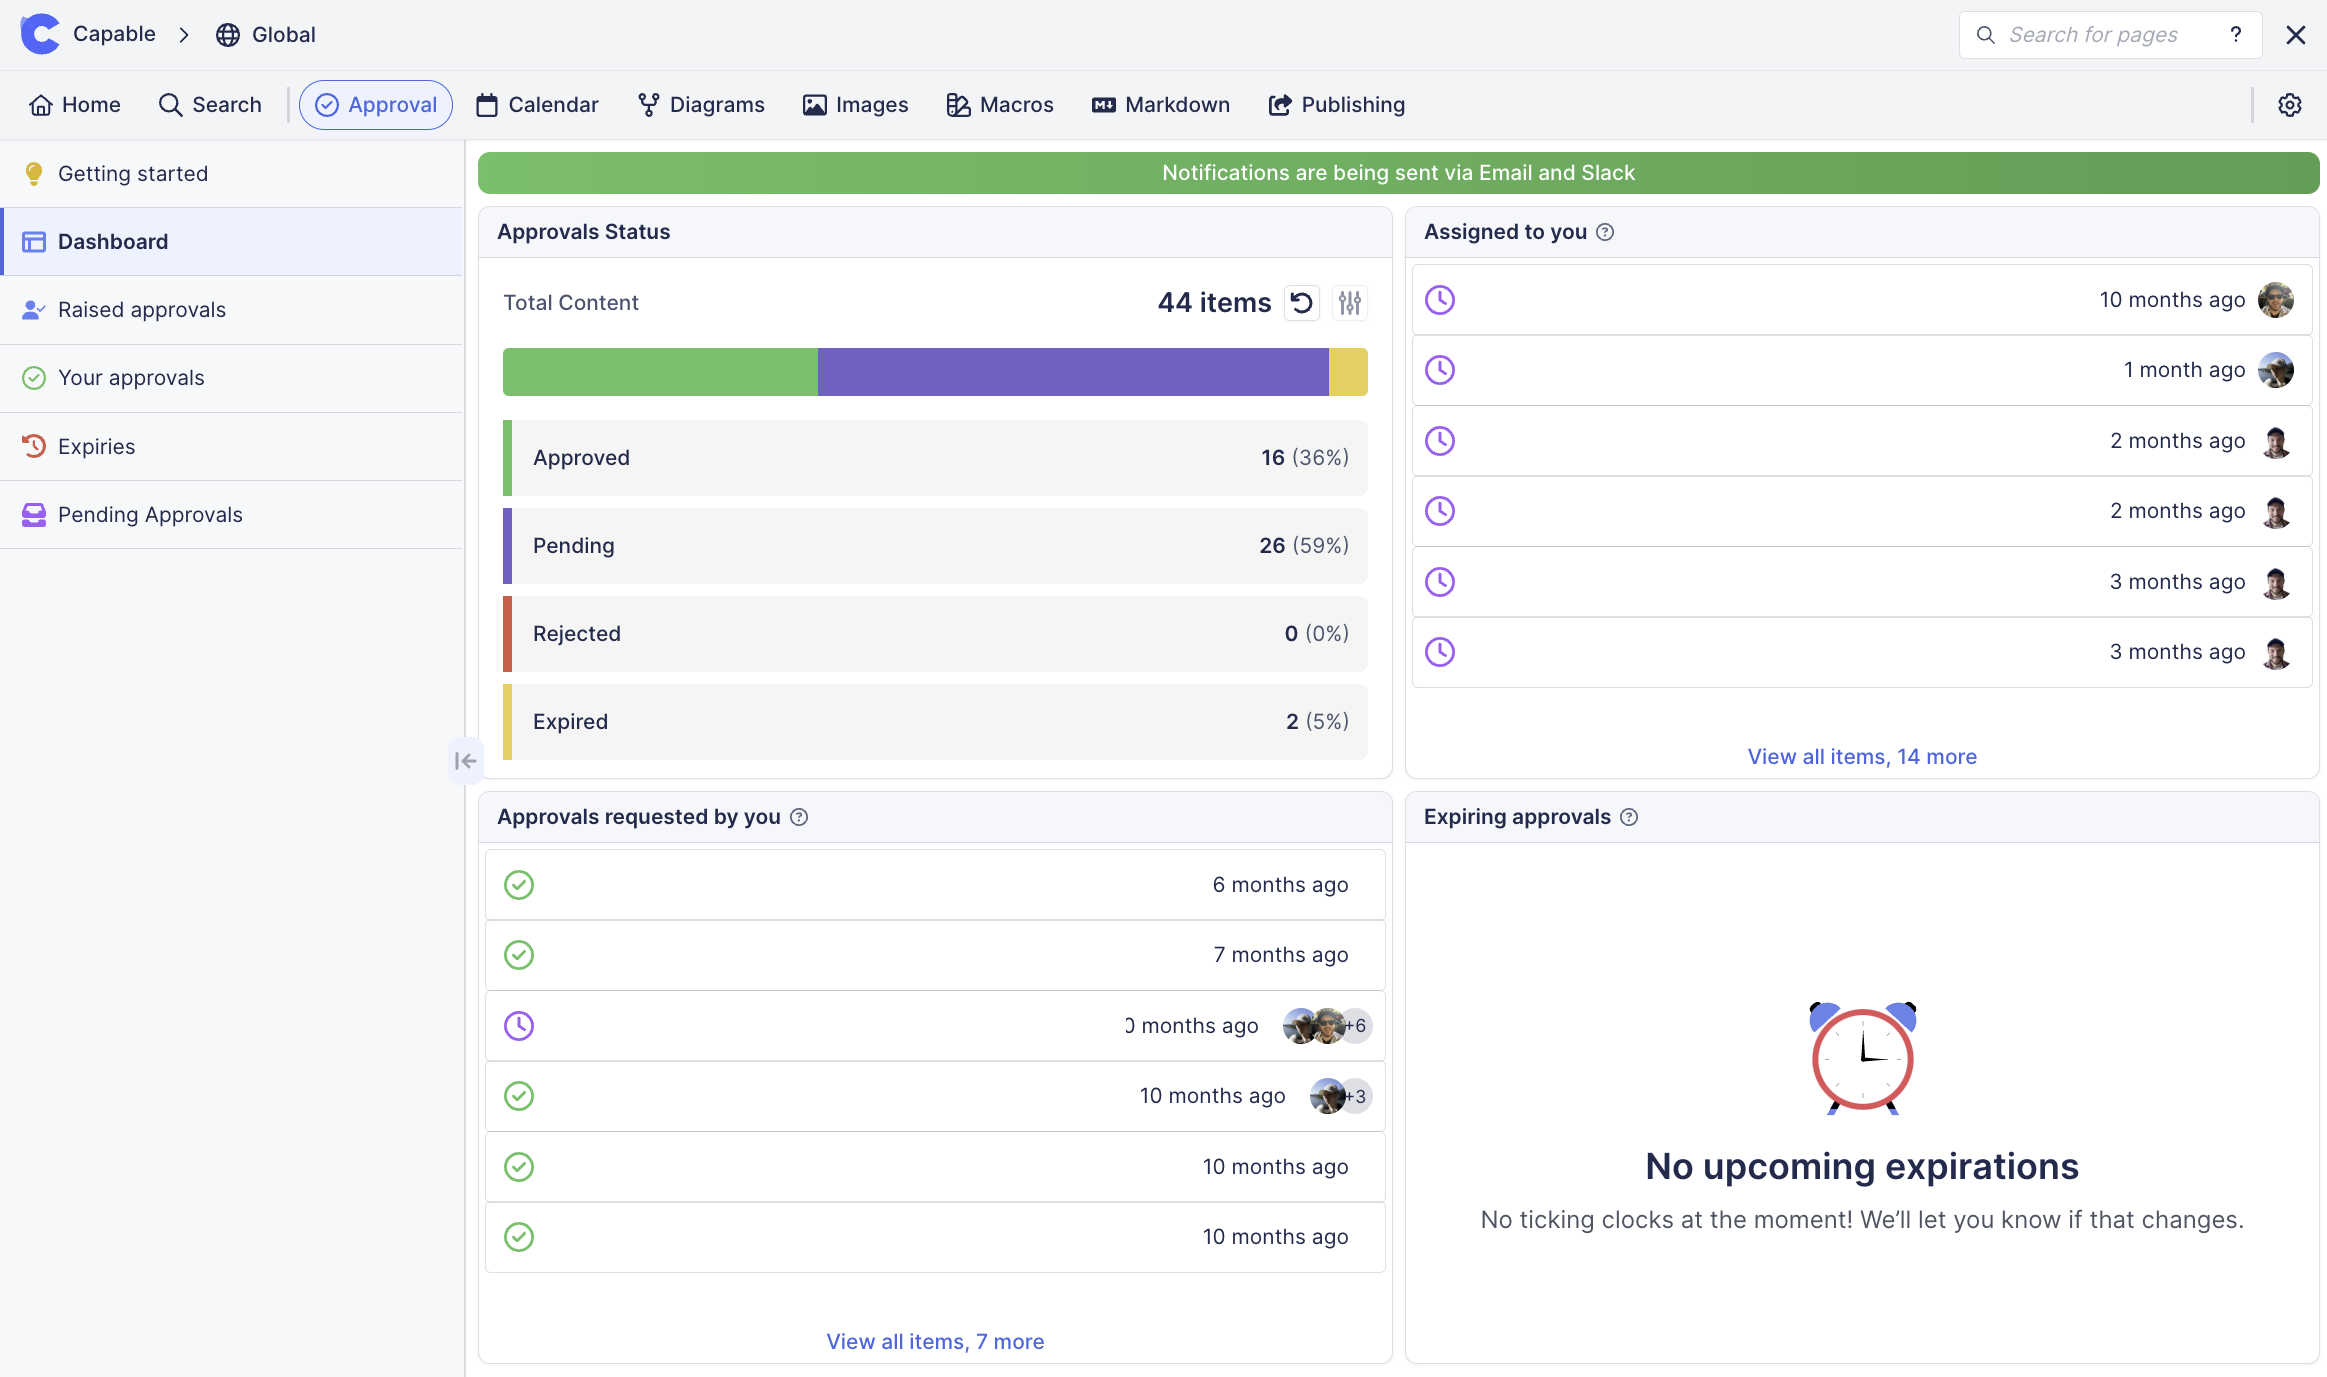Open the Global space breadcrumb
Image resolution: width=2327 pixels, height=1377 pixels.
(266, 35)
